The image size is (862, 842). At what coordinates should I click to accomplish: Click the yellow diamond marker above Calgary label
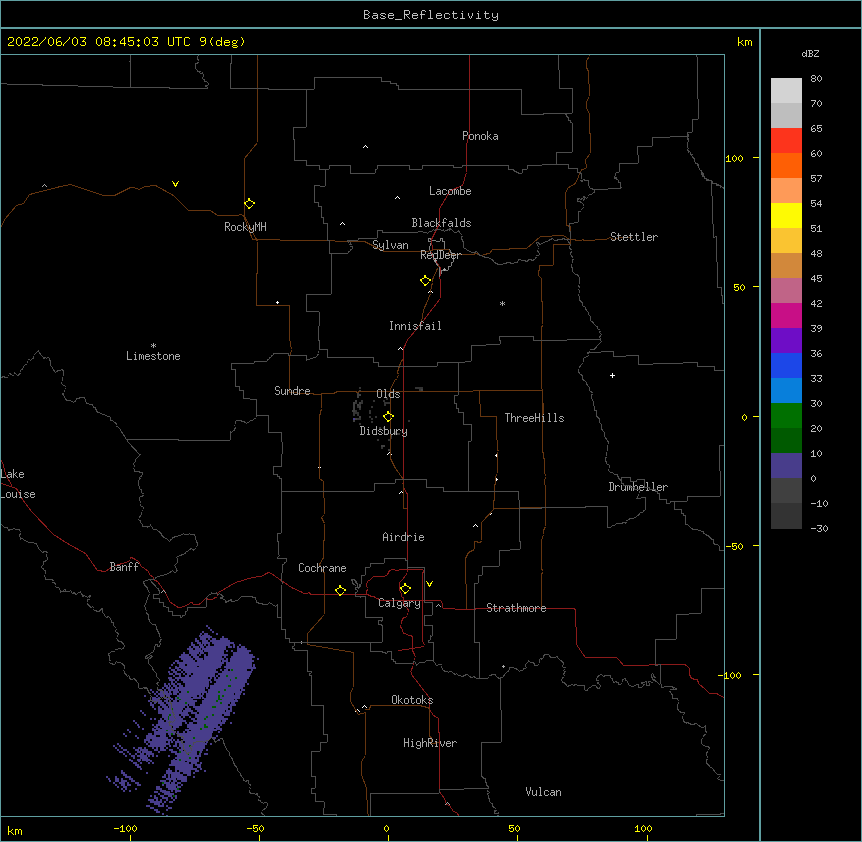405,589
